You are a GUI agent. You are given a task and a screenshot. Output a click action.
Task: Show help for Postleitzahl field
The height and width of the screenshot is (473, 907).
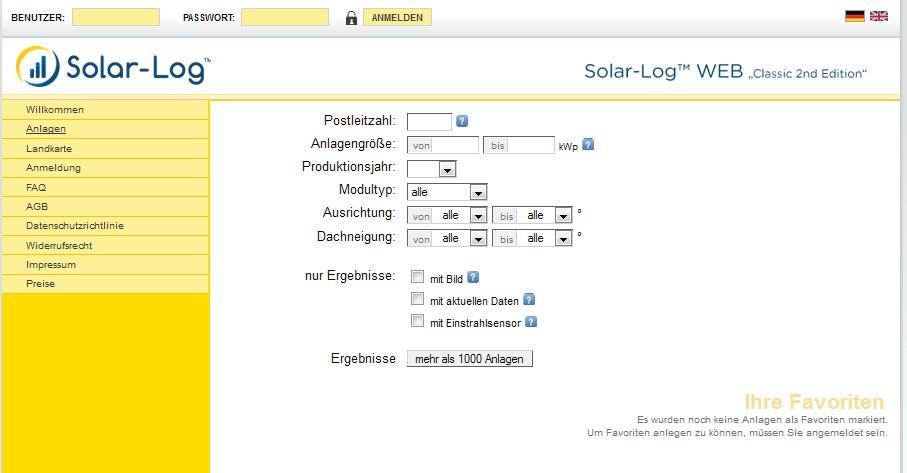462,121
